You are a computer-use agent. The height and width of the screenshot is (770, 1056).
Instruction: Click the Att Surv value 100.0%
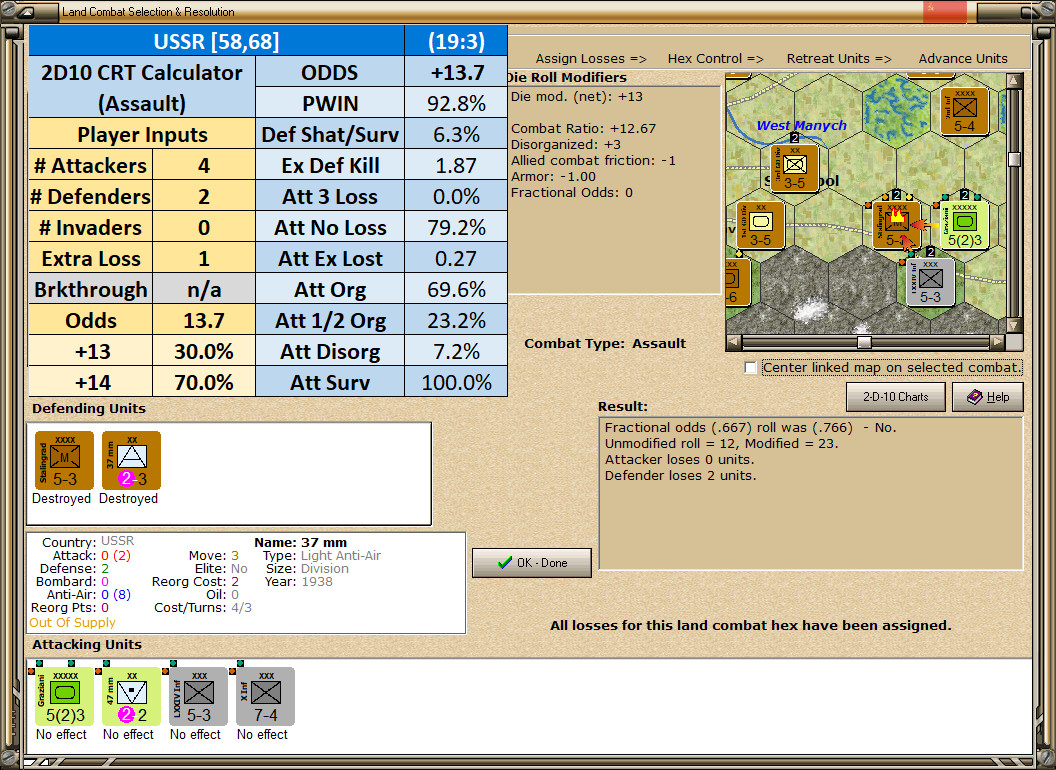point(456,382)
